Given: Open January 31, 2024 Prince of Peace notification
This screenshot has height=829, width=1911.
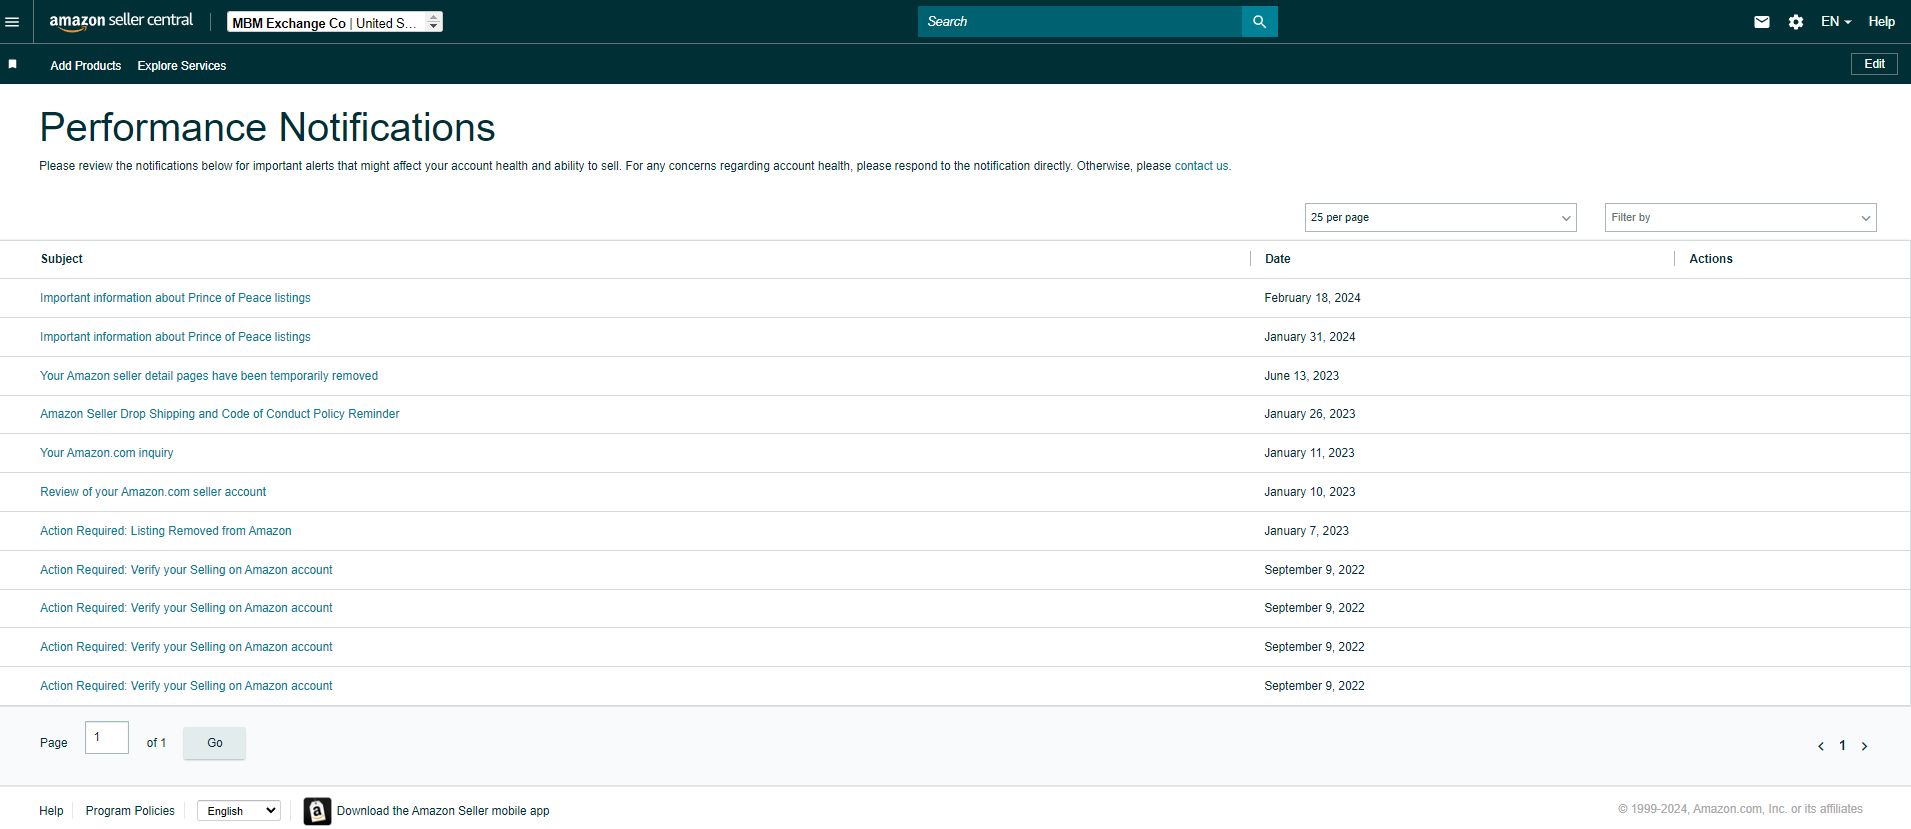Looking at the screenshot, I should [x=175, y=337].
